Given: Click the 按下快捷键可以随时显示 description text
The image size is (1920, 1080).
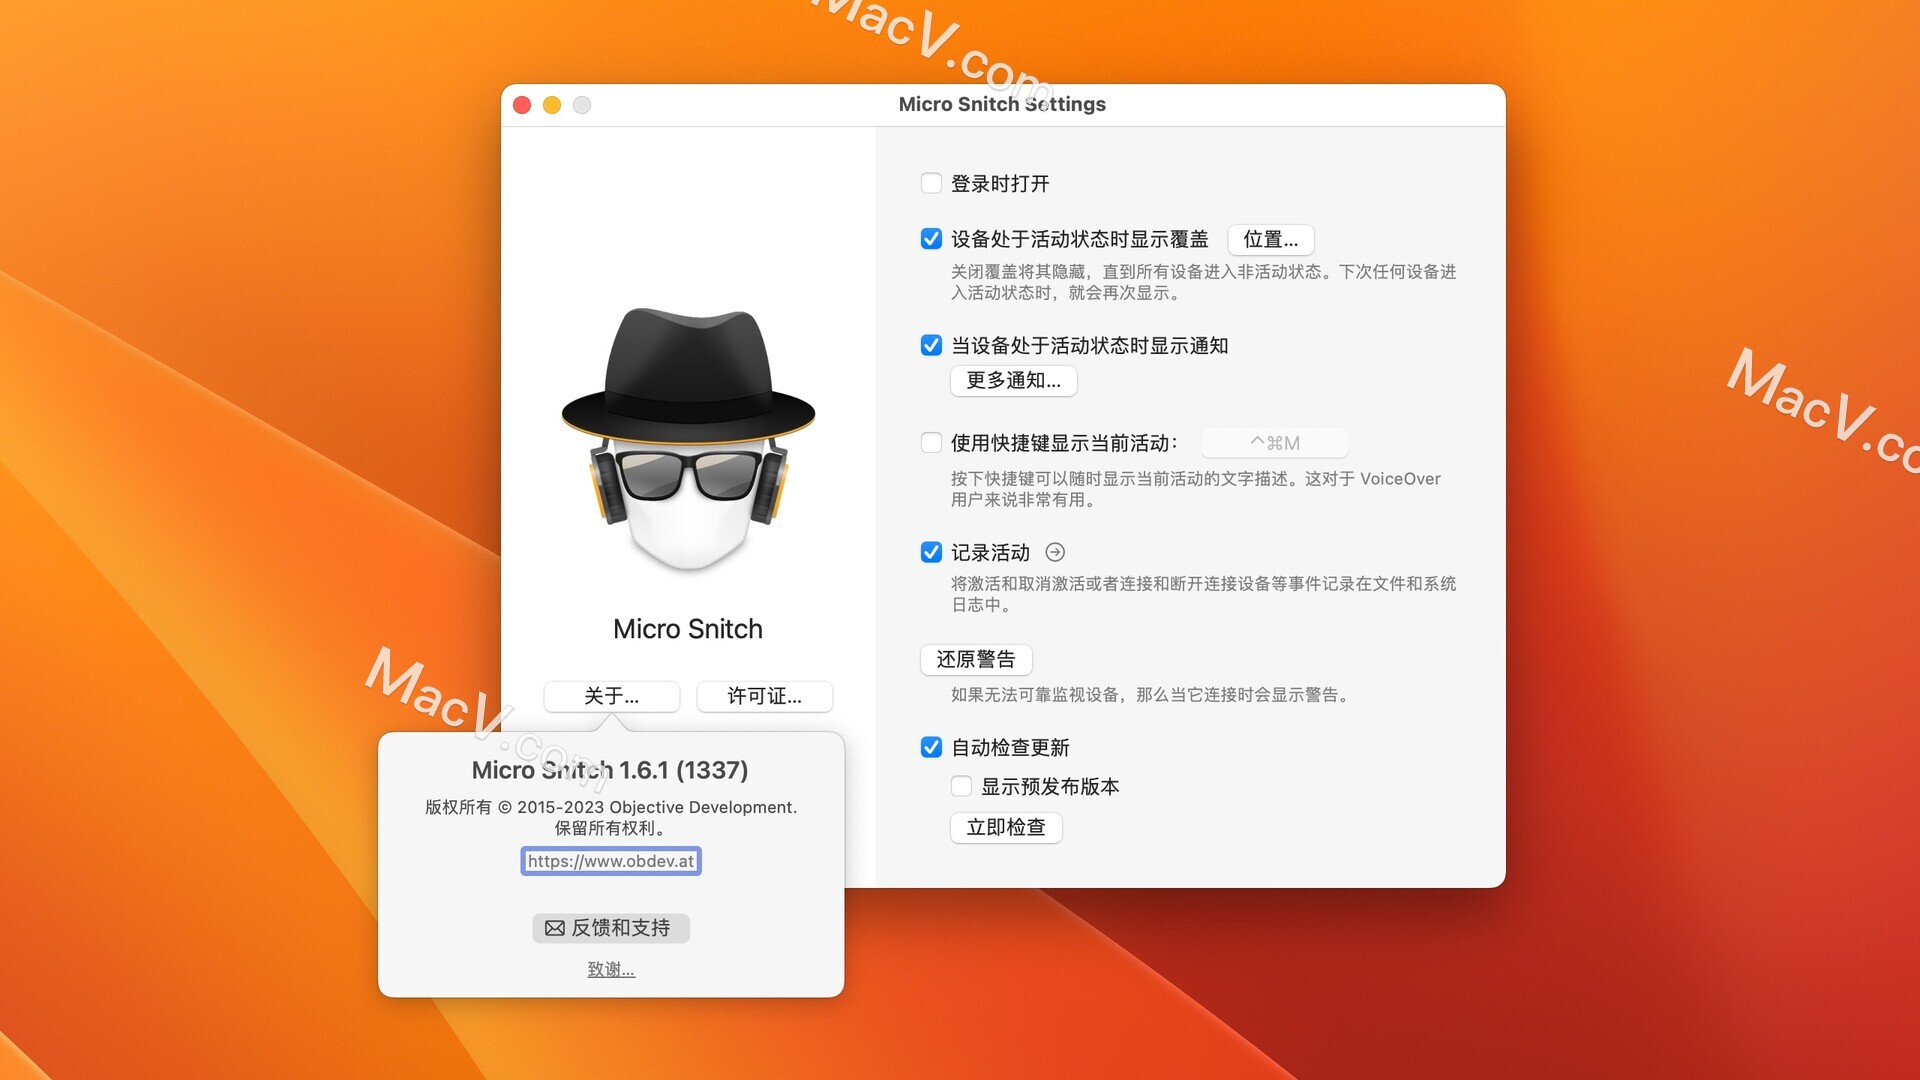Looking at the screenshot, I should [x=1196, y=489].
